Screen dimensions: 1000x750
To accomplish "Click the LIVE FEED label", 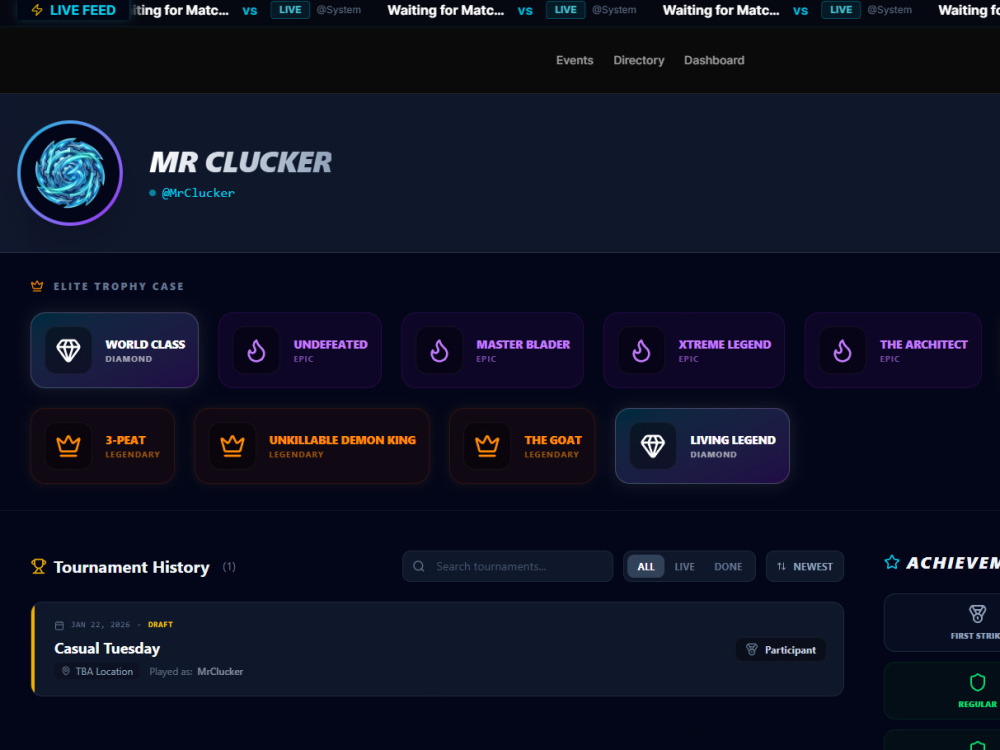I will pyautogui.click(x=83, y=10).
